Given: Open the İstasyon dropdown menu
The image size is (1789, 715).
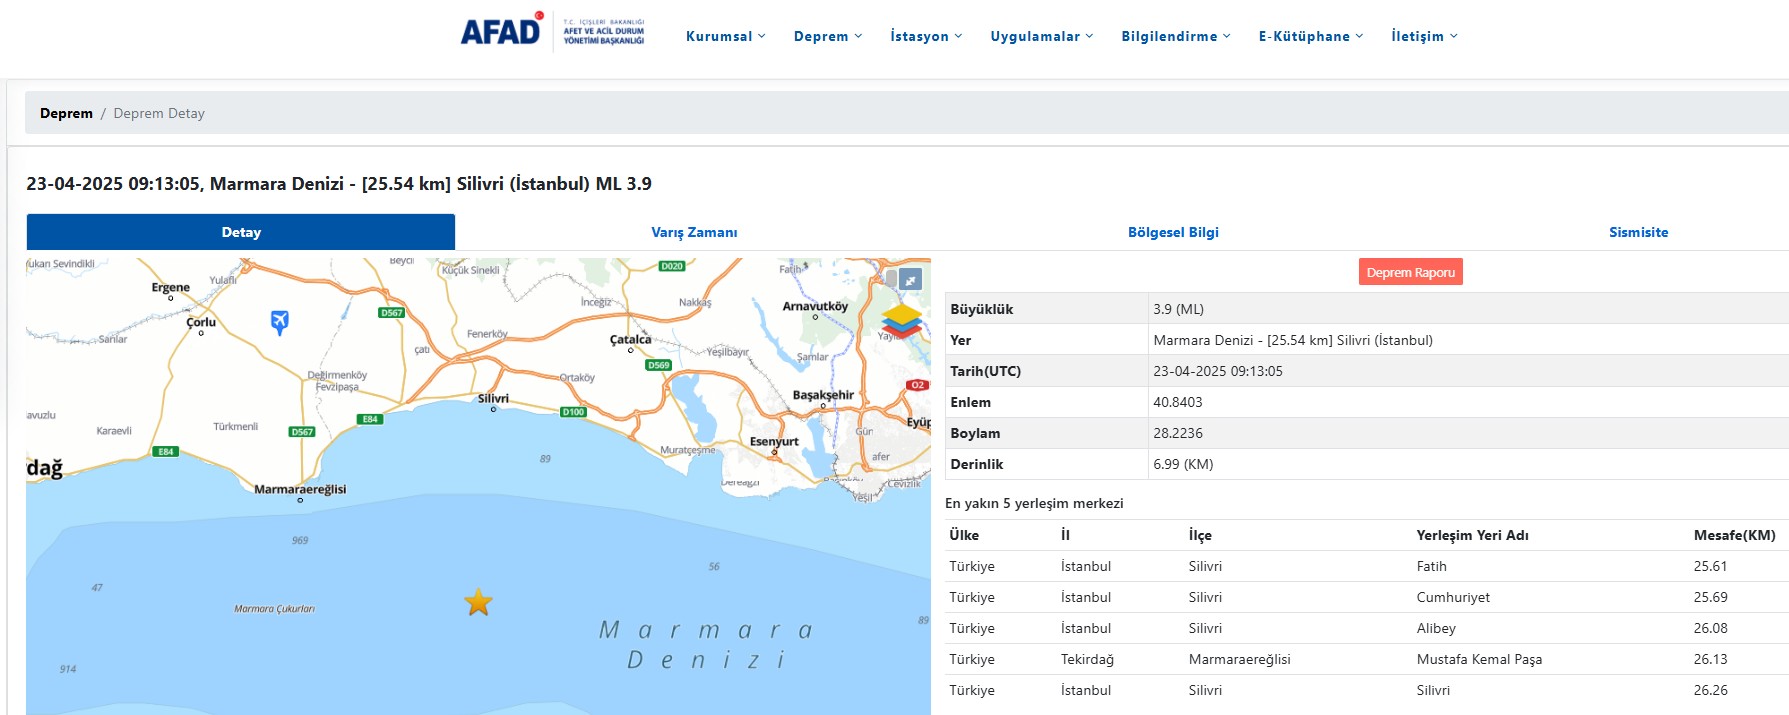Looking at the screenshot, I should click(926, 36).
